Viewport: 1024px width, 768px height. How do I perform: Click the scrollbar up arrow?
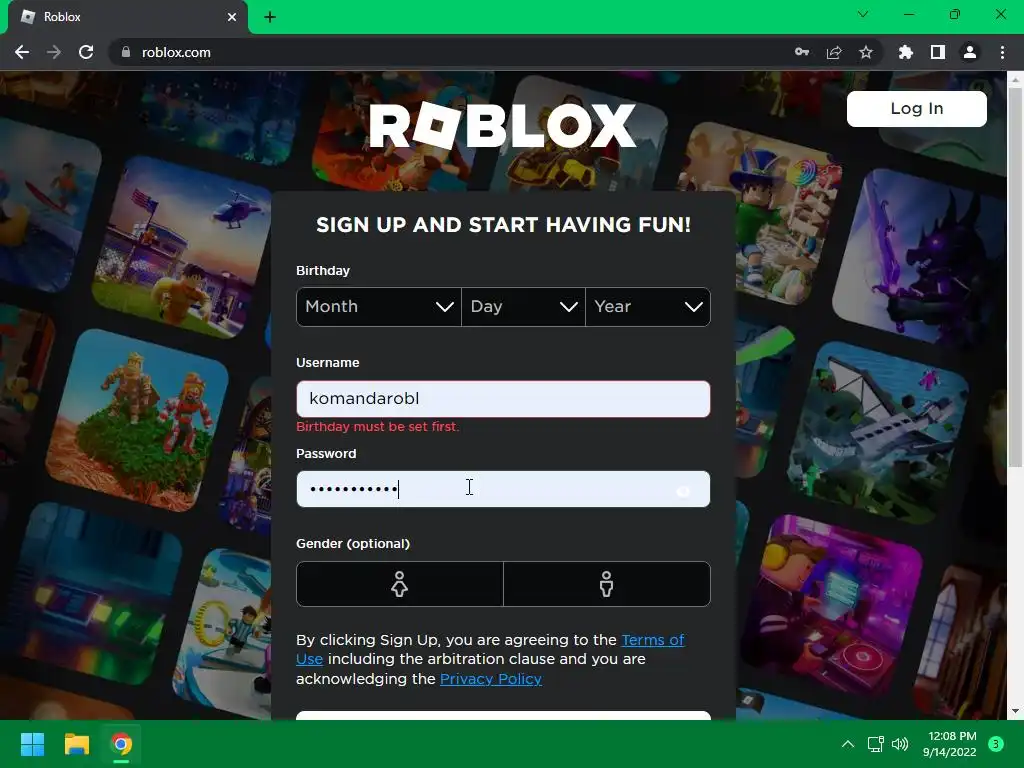(1015, 79)
